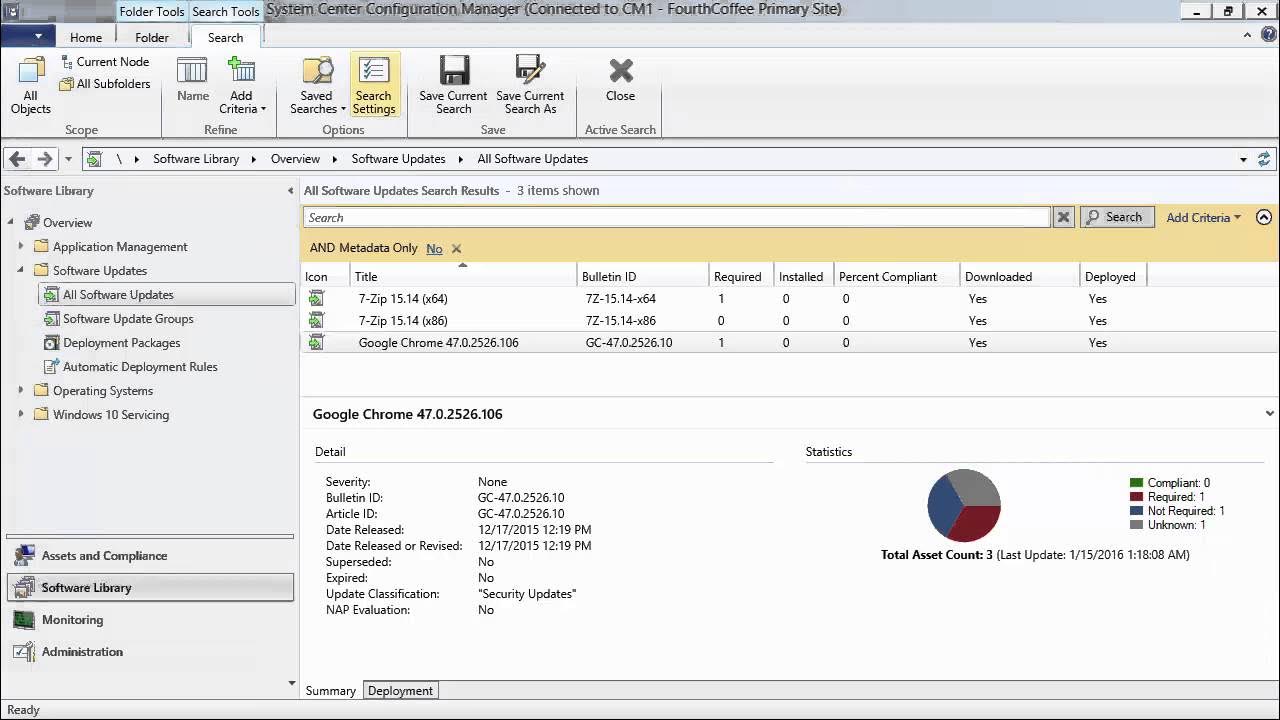1280x720 pixels.
Task: Collapse the search criteria panel chevron
Action: click(x=1264, y=217)
